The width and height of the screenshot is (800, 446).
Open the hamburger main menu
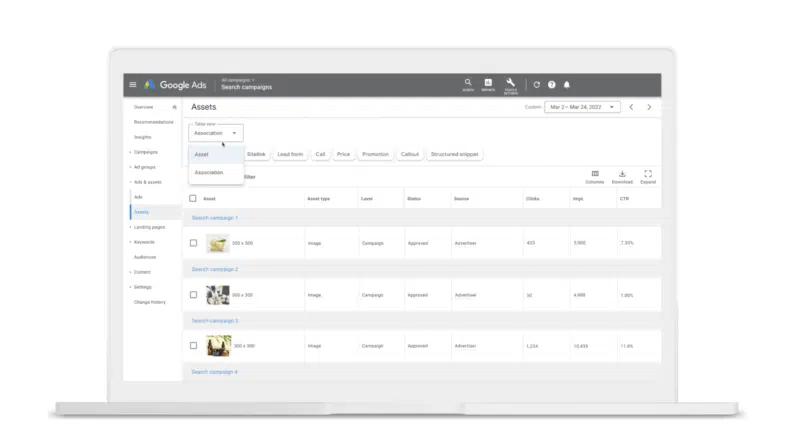[133, 85]
